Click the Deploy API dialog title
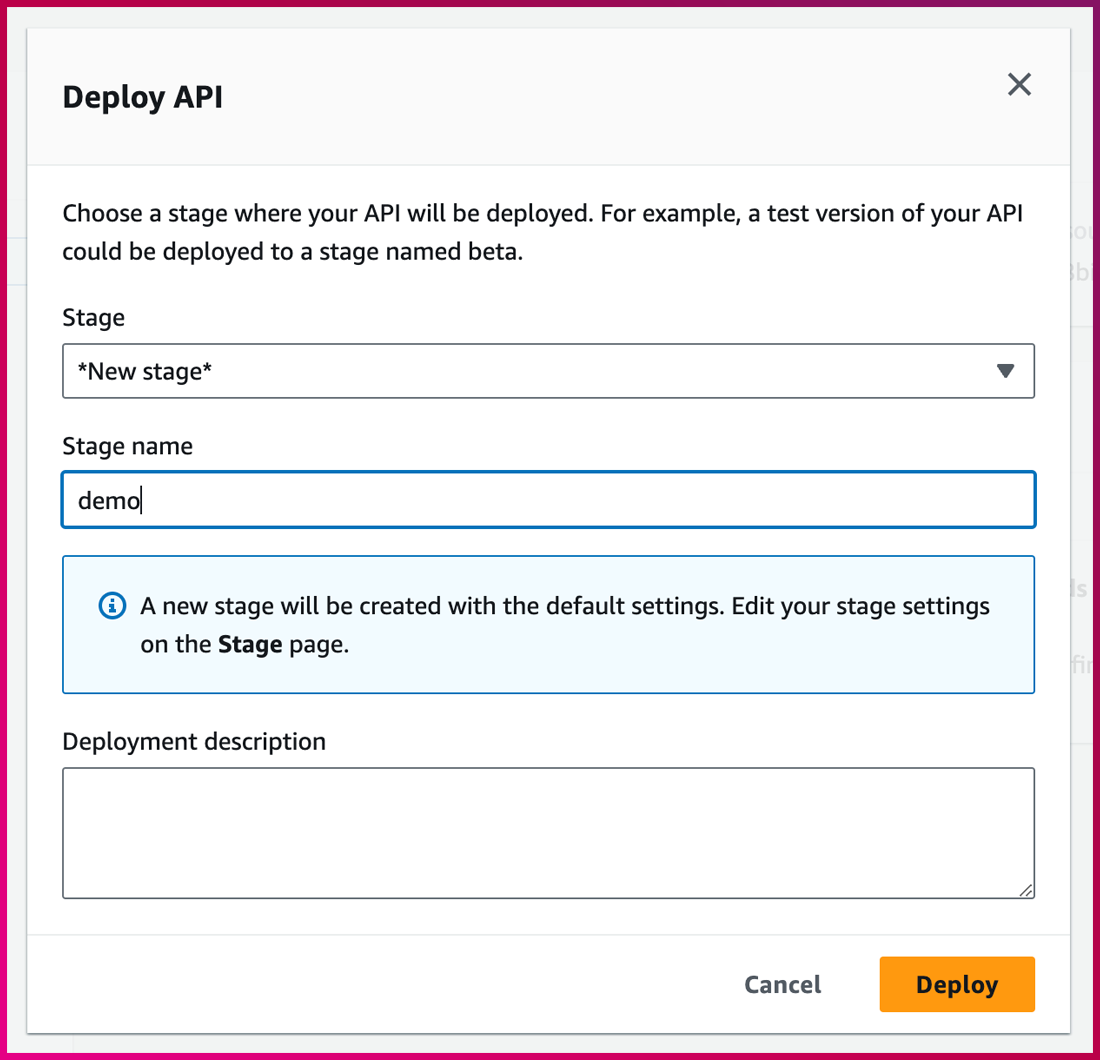The width and height of the screenshot is (1100, 1060). click(142, 98)
